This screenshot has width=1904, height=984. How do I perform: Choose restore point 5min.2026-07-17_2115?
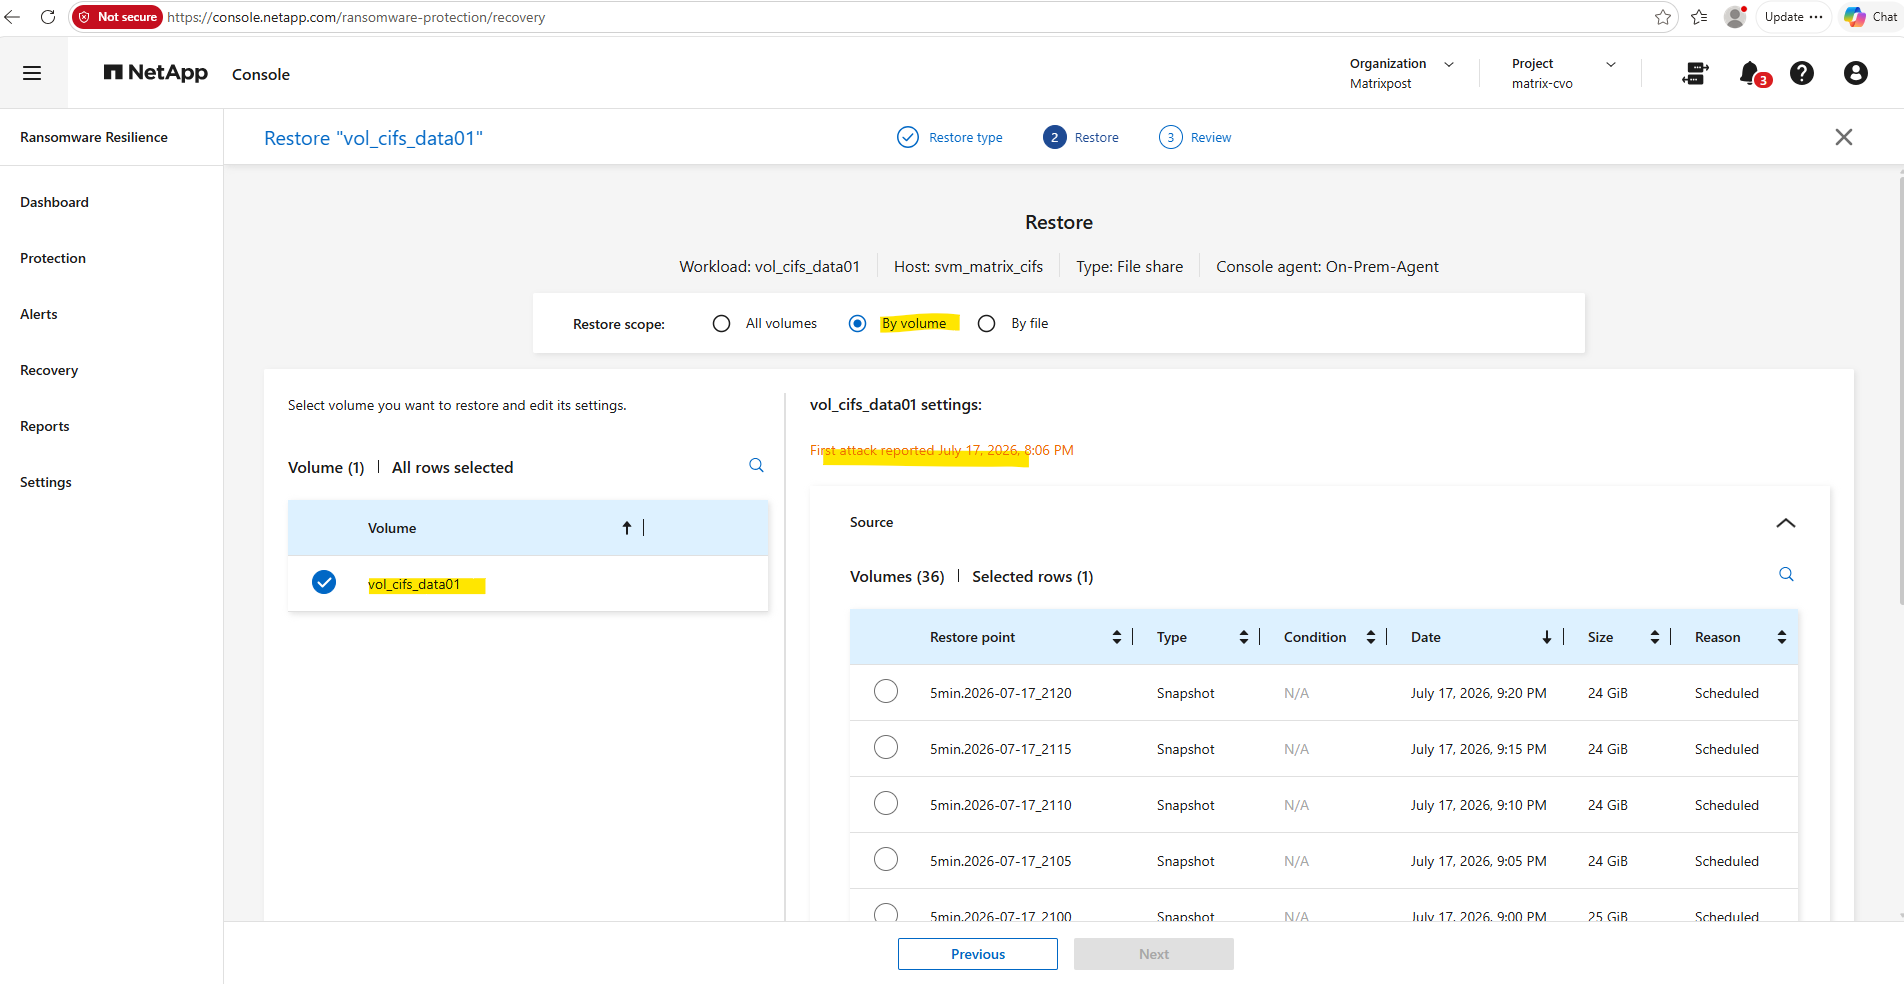(x=886, y=748)
